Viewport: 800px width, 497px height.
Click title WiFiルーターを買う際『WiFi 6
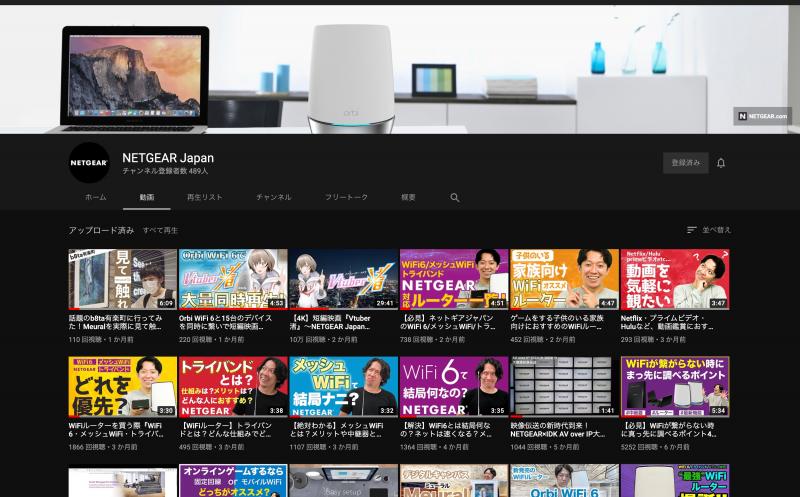(x=116, y=430)
